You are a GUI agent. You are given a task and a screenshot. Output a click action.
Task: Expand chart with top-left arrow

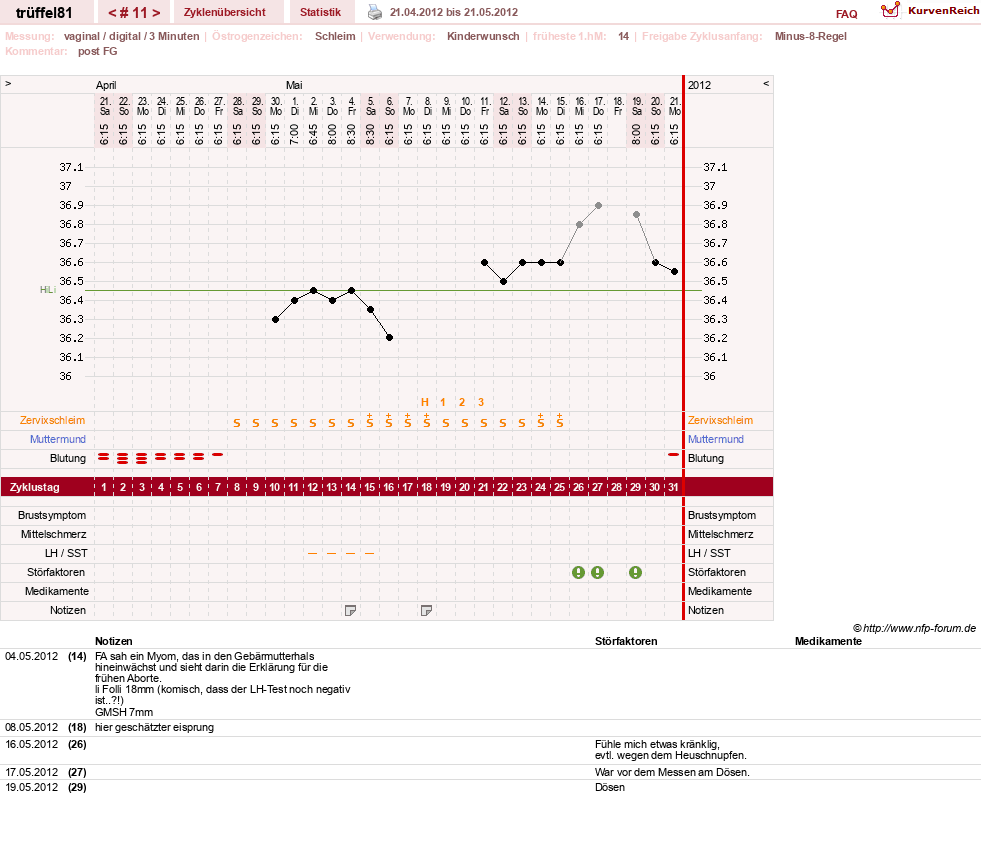[x=8, y=83]
